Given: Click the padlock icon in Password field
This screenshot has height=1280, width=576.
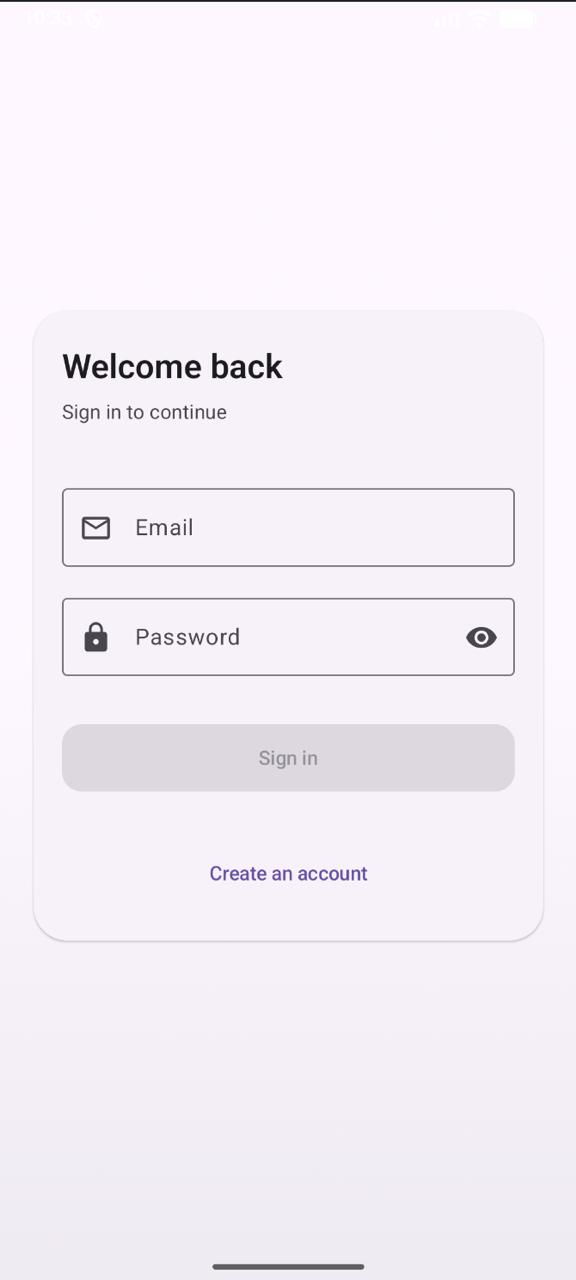Looking at the screenshot, I should [x=96, y=637].
